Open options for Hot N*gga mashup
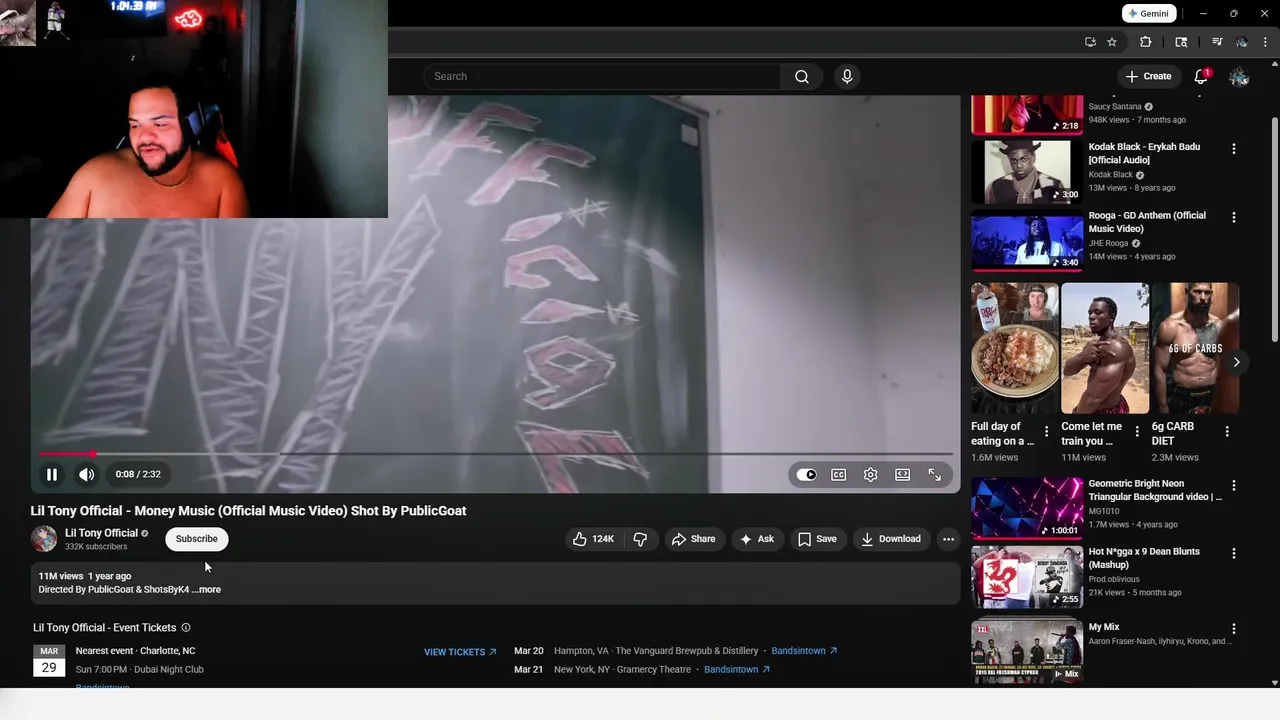This screenshot has width=1280, height=720. click(1234, 553)
